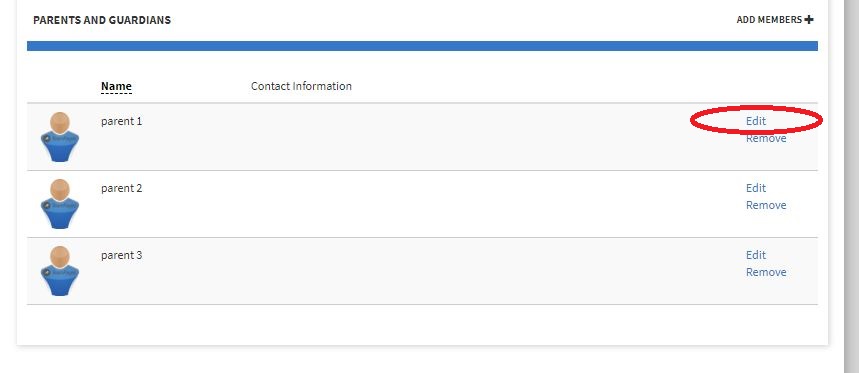Click the Contact Information column header
The height and width of the screenshot is (373, 859).
pyautogui.click(x=301, y=86)
